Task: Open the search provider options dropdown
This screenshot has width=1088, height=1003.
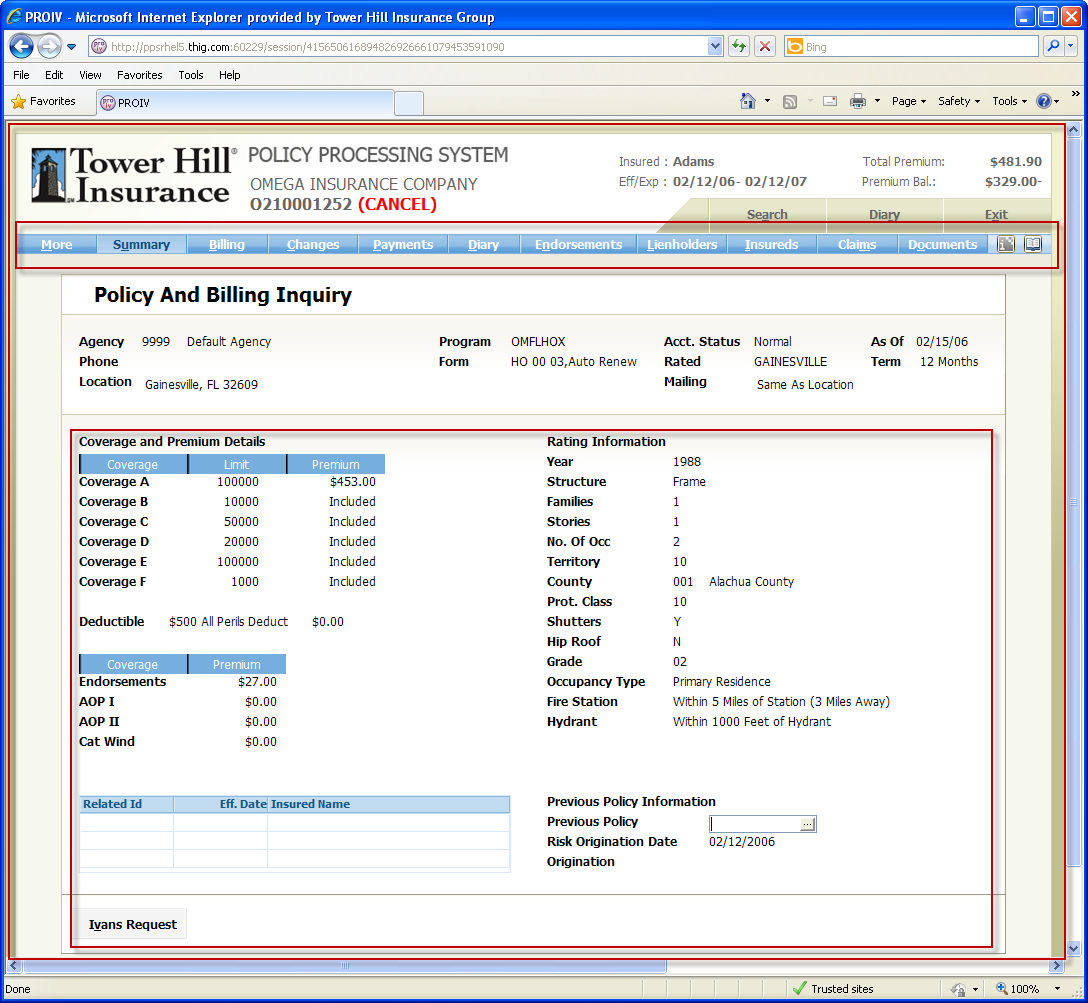Action: tap(1070, 46)
